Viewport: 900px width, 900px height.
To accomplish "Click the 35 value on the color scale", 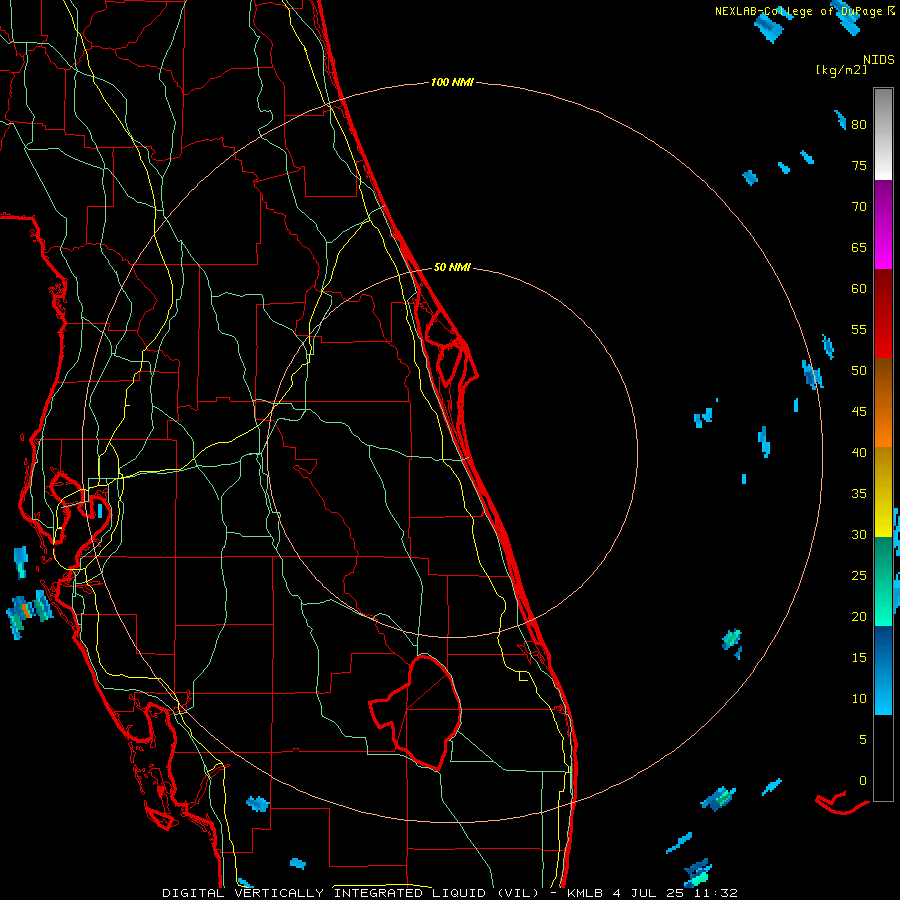I will point(859,494).
